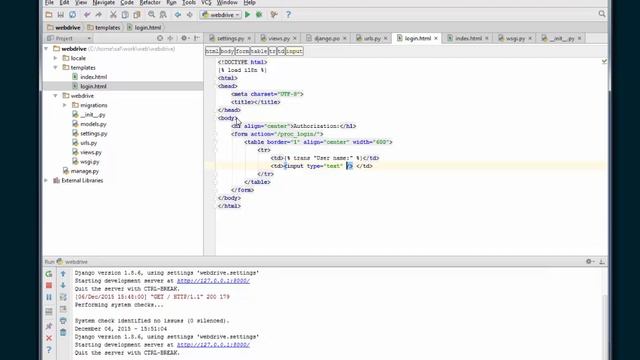Click the Replace toolbar icon

coord(163,15)
